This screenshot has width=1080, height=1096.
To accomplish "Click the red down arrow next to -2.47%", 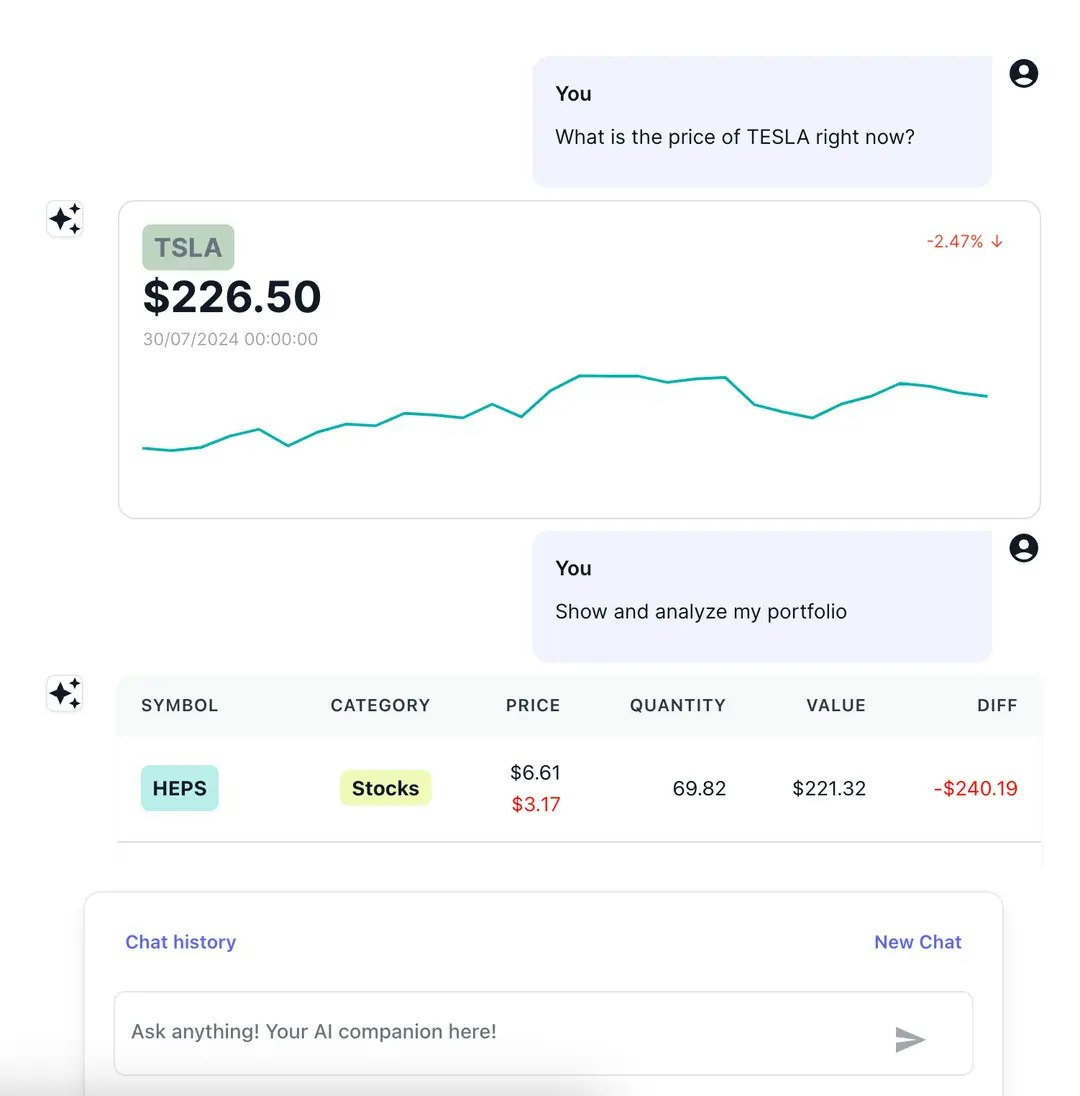I will (x=997, y=241).
